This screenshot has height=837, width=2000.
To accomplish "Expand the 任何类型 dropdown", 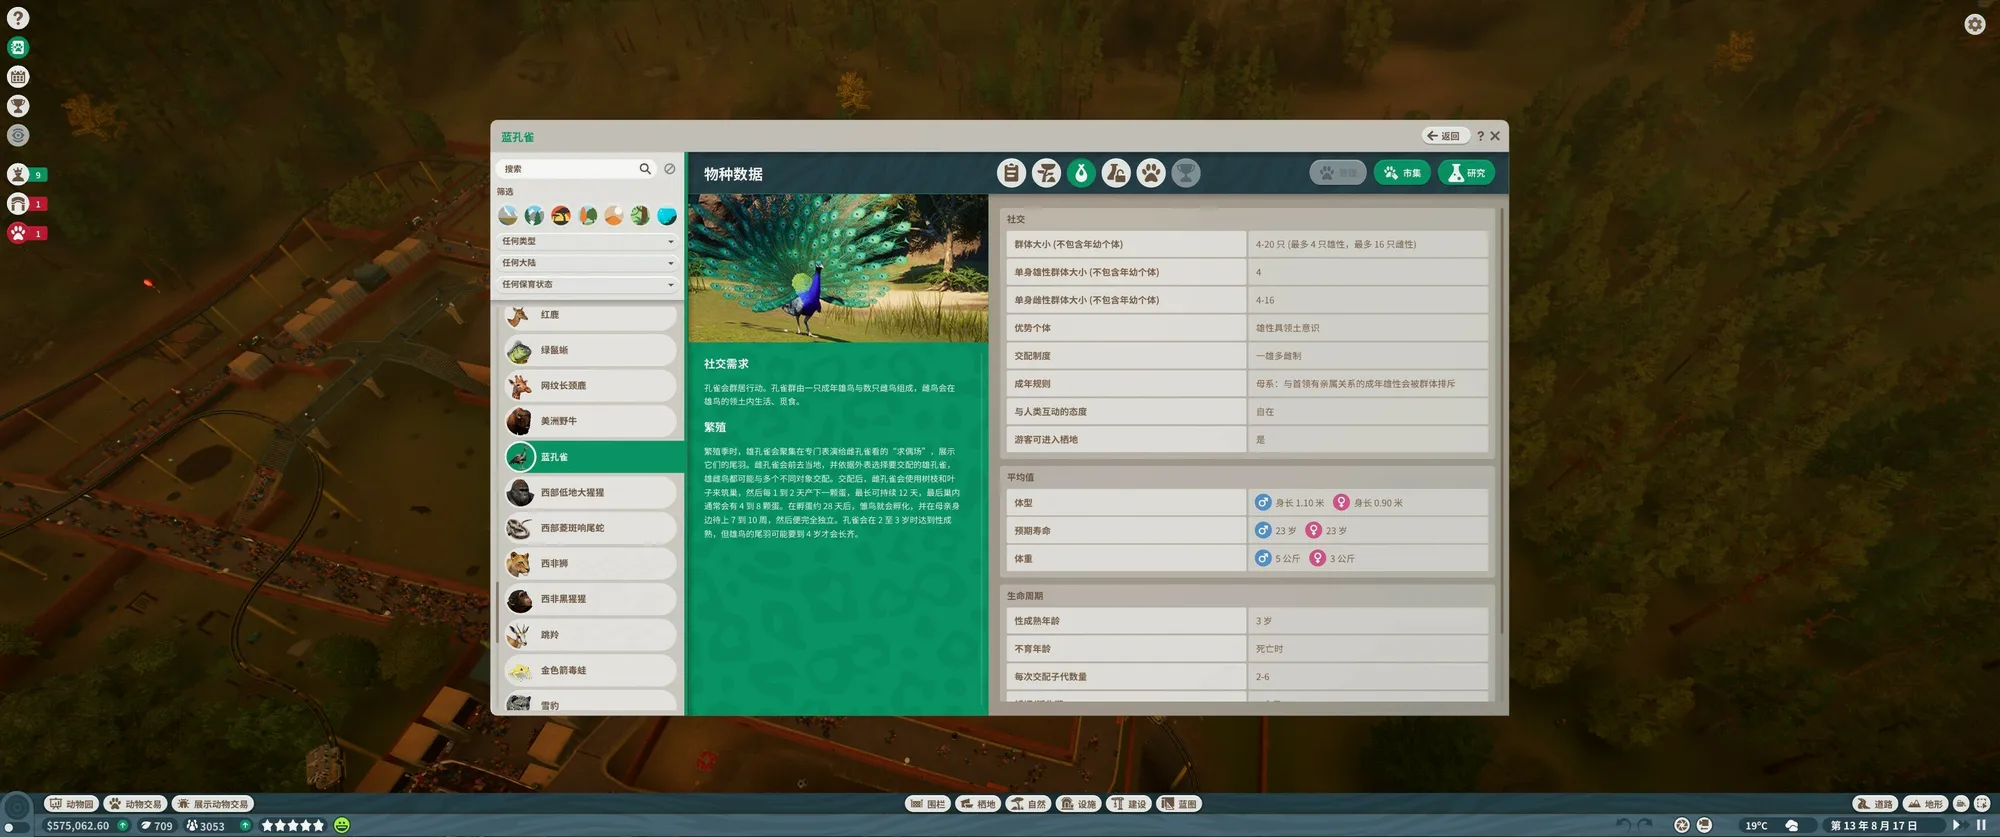I will [x=587, y=241].
